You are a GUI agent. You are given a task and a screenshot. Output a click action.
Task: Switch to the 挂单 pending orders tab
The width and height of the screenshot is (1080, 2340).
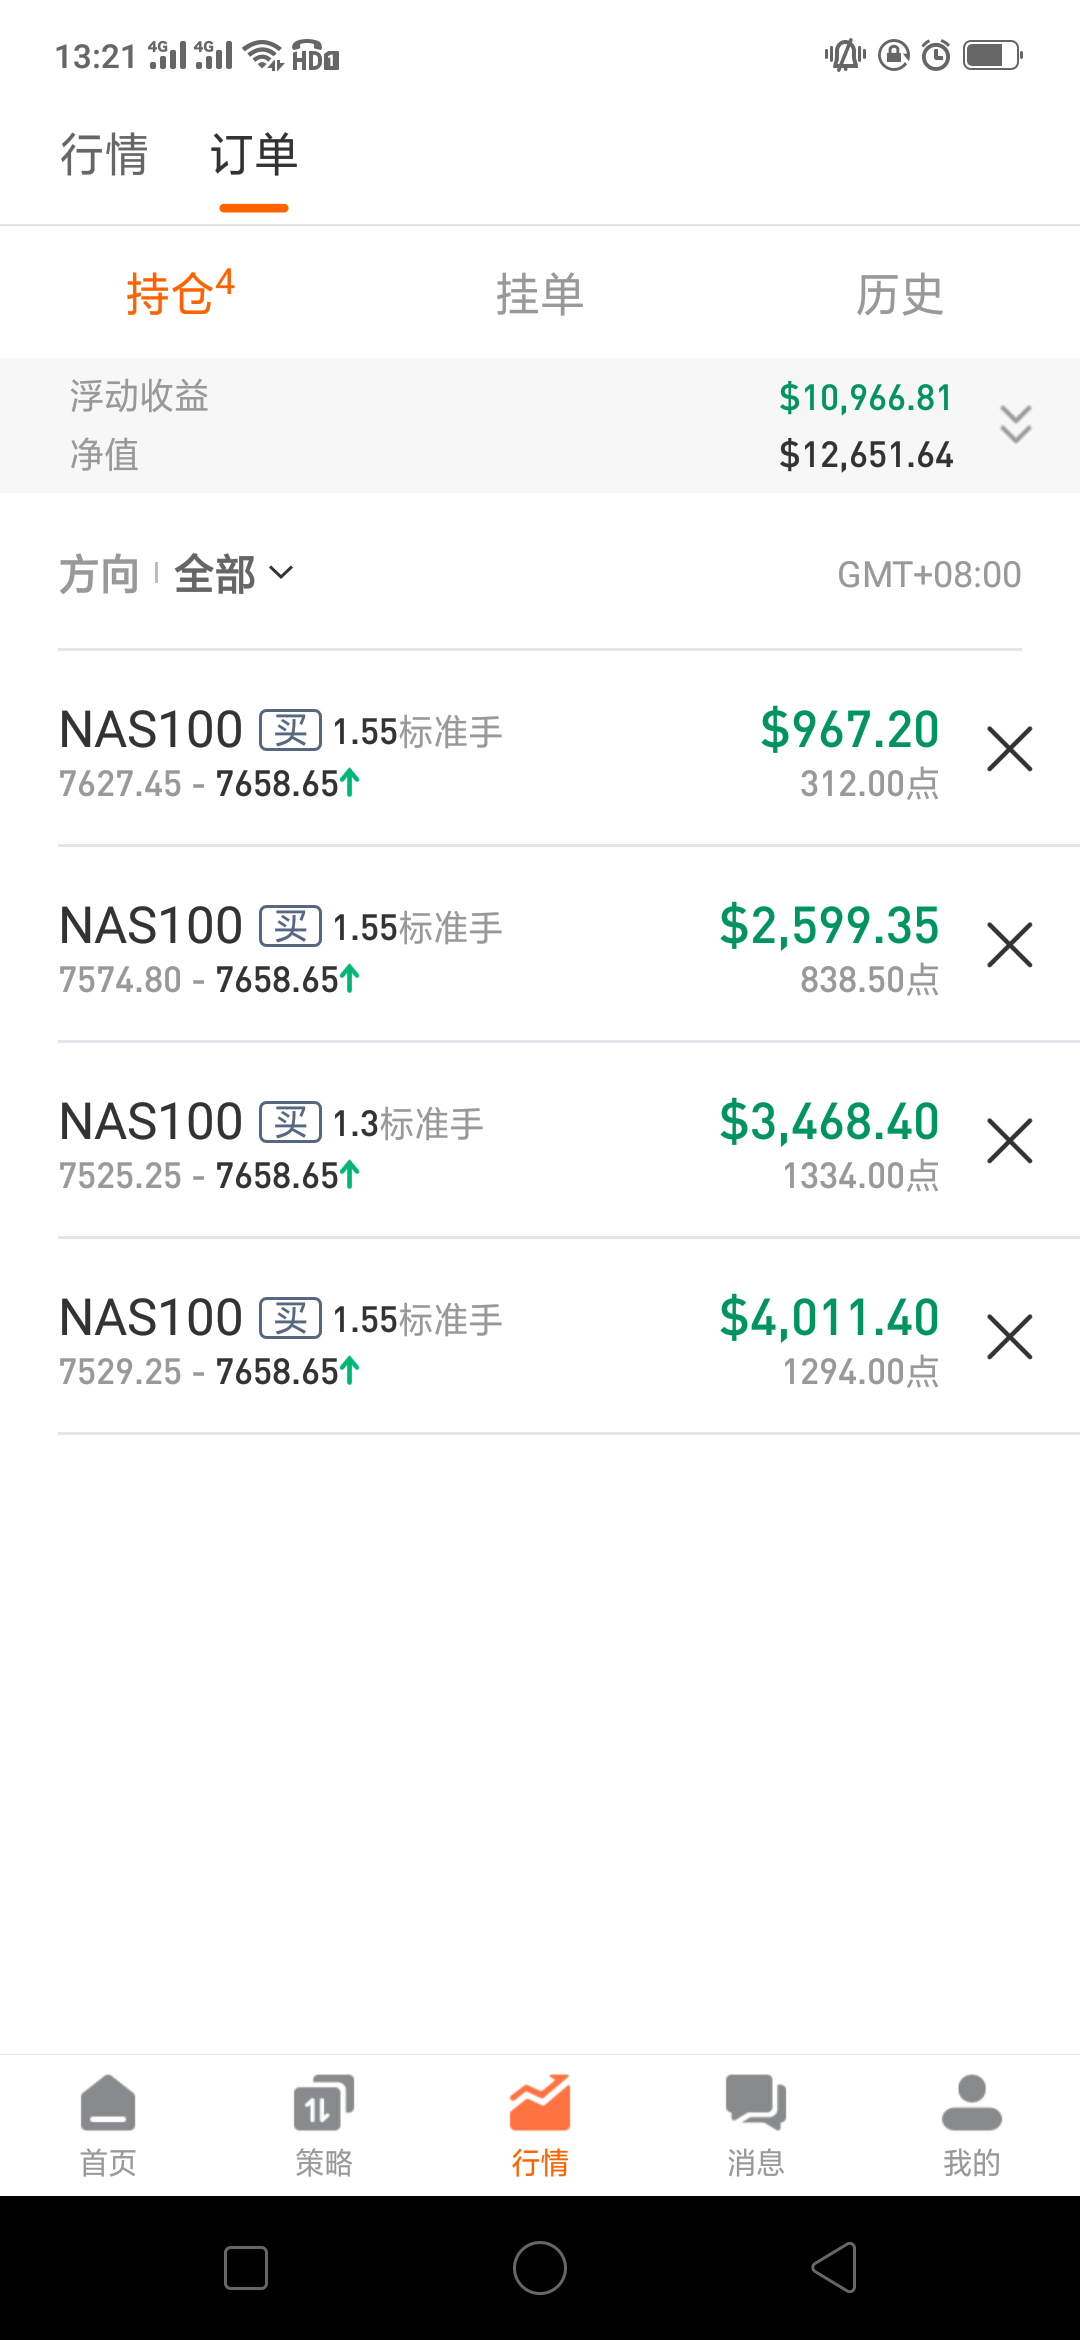click(540, 294)
